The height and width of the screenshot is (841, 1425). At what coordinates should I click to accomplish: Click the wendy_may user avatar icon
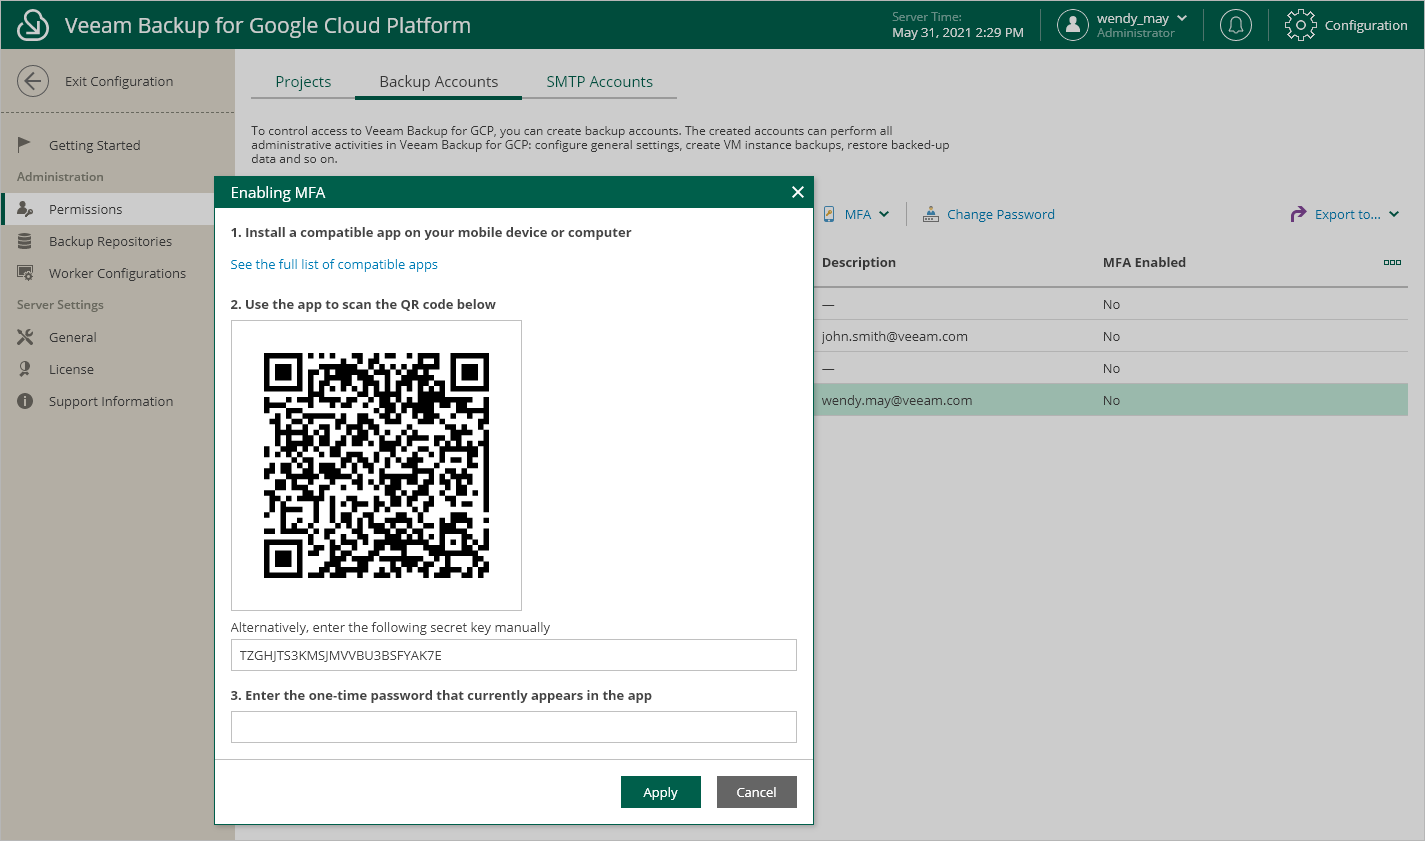pos(1073,25)
